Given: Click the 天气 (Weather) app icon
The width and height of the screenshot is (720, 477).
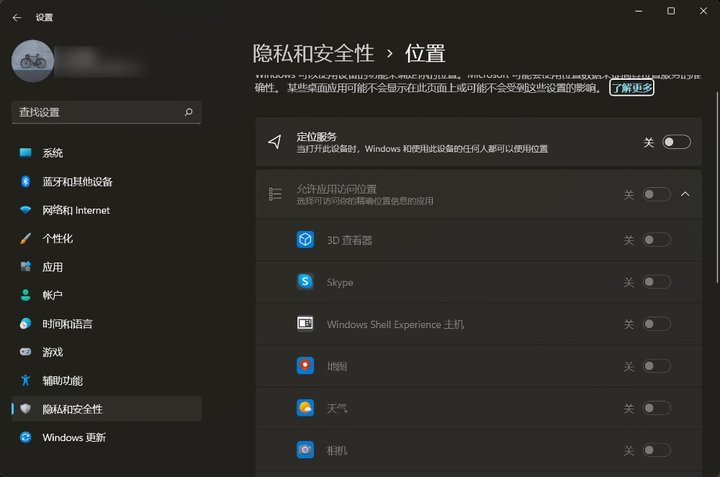Looking at the screenshot, I should pos(305,408).
